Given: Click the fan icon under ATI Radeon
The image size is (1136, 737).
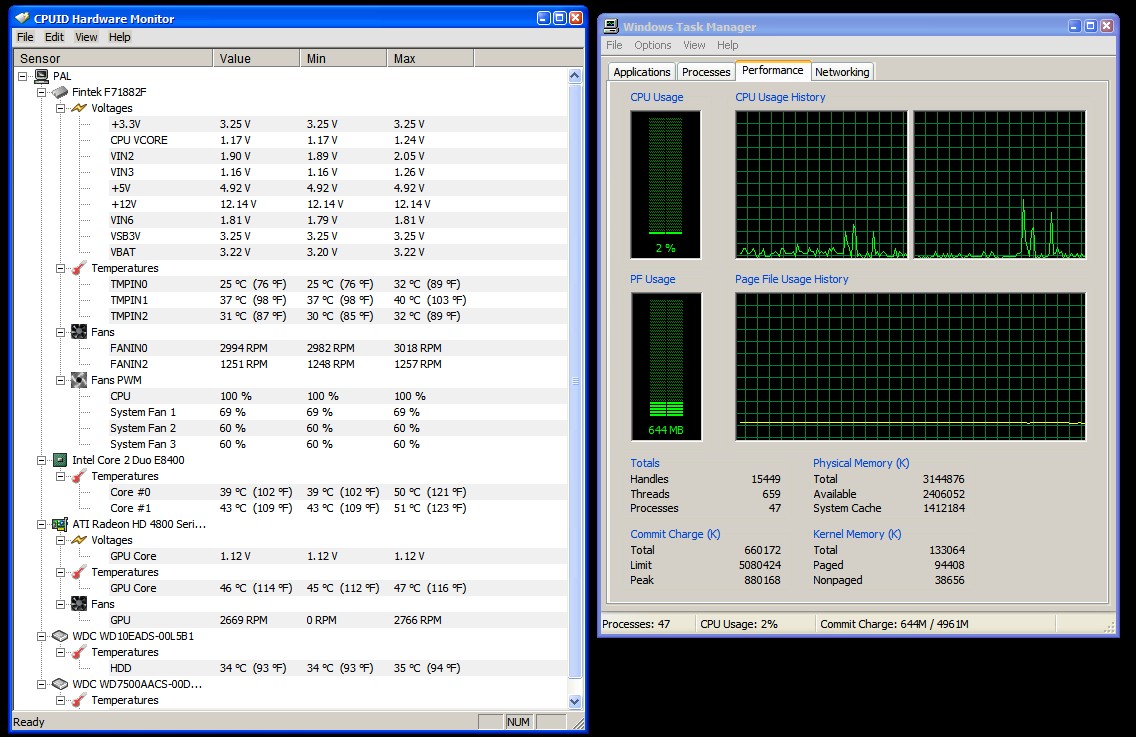Looking at the screenshot, I should pyautogui.click(x=79, y=604).
